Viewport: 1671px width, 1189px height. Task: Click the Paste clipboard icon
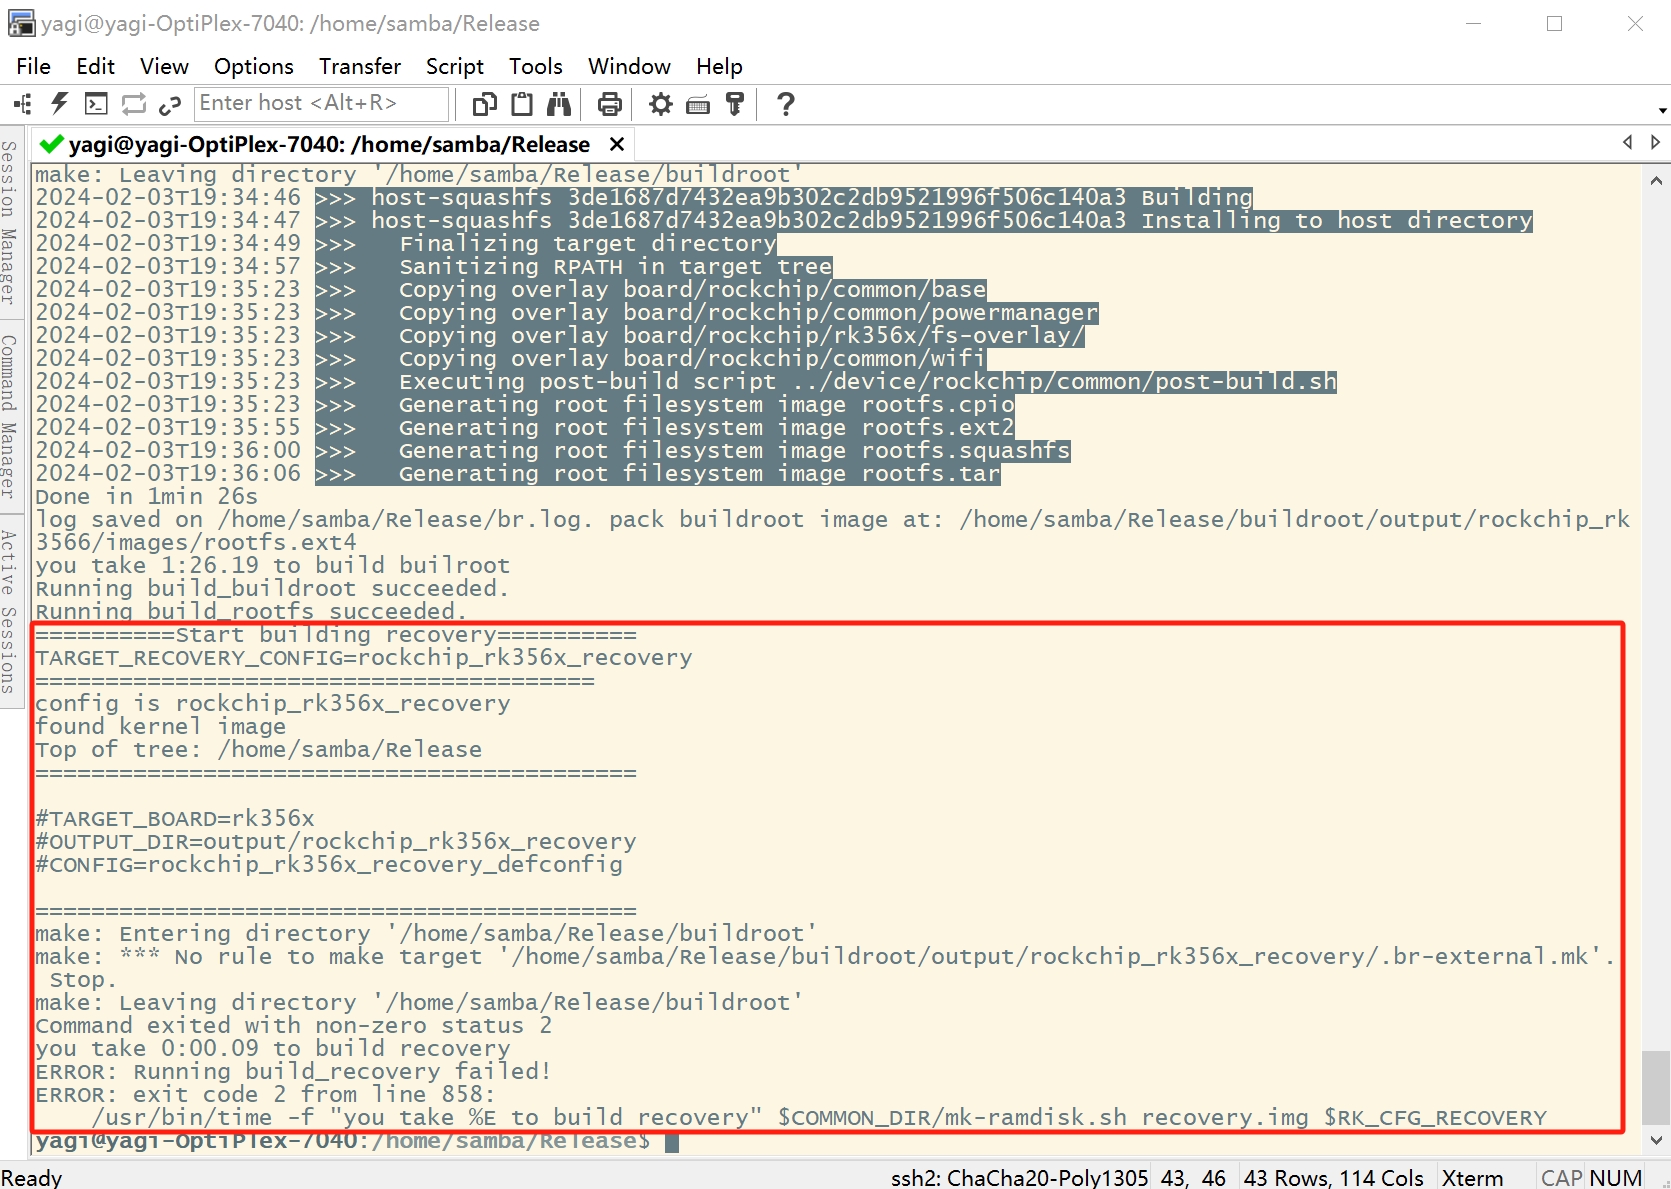pyautogui.click(x=522, y=104)
